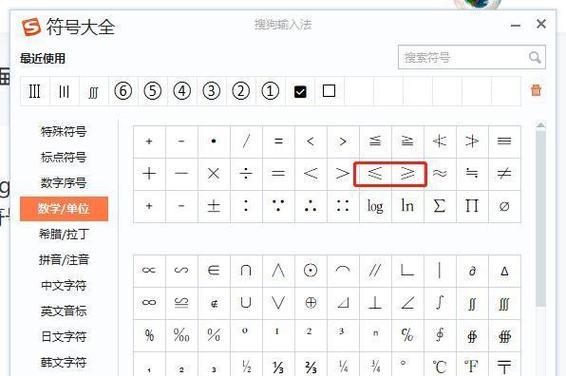Click the search symbols input field
The width and height of the screenshot is (566, 376).
471,57
